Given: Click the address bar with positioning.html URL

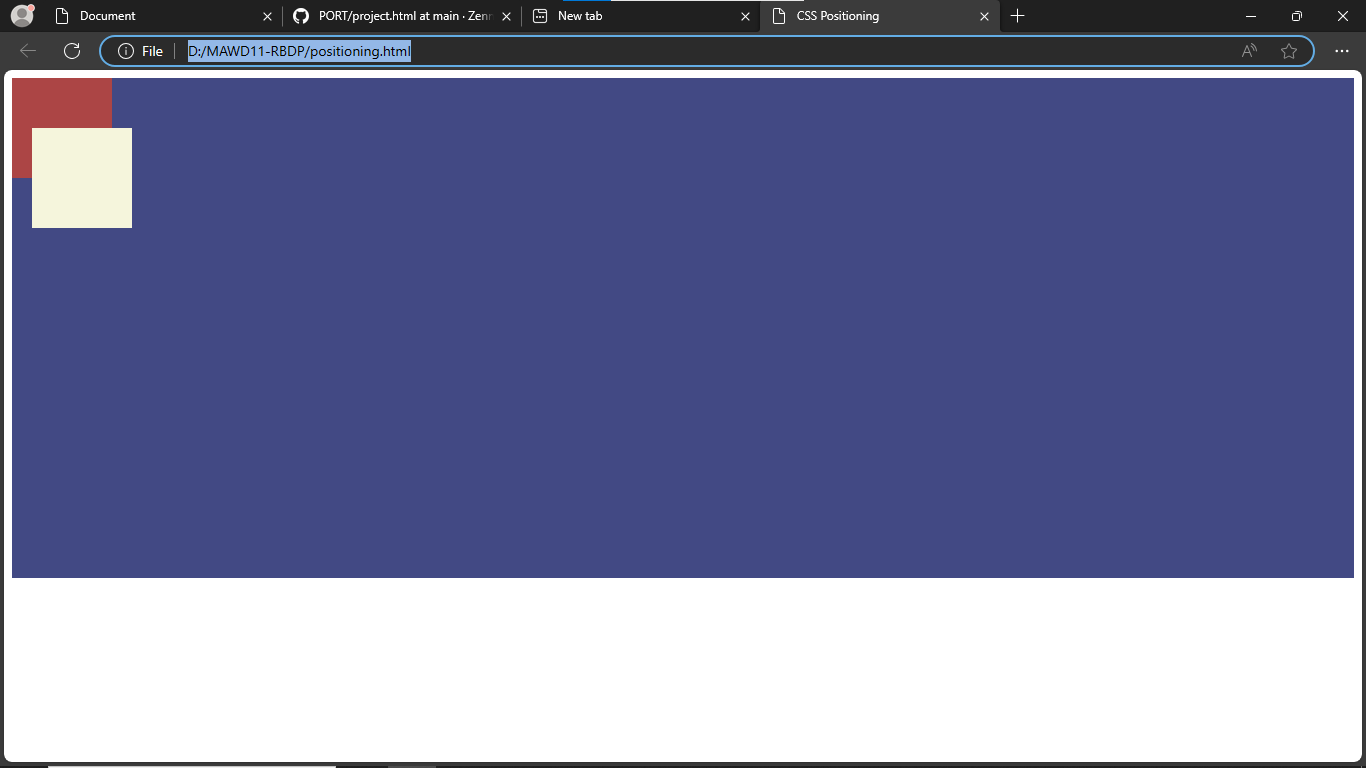Looking at the screenshot, I should [x=700, y=51].
